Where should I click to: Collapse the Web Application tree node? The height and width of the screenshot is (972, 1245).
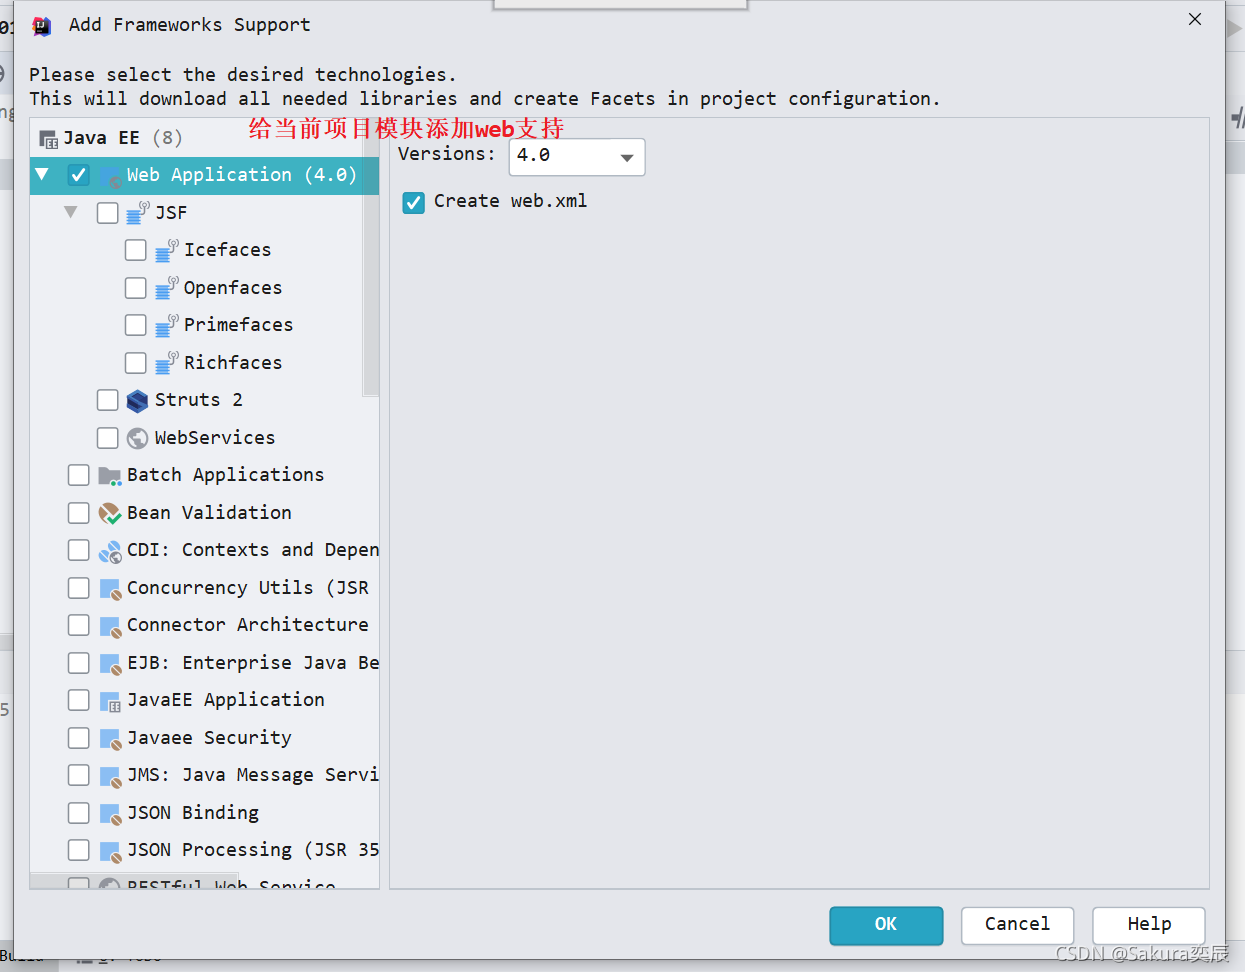pyautogui.click(x=42, y=174)
